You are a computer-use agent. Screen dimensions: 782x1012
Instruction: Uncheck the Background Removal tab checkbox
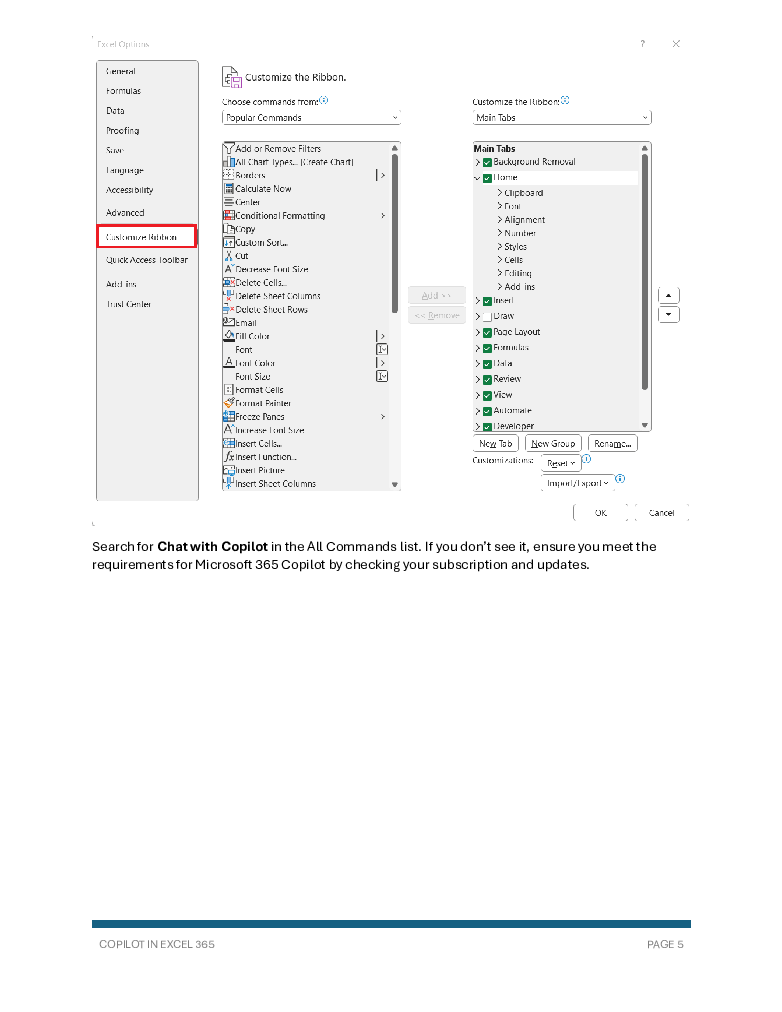[x=487, y=163]
